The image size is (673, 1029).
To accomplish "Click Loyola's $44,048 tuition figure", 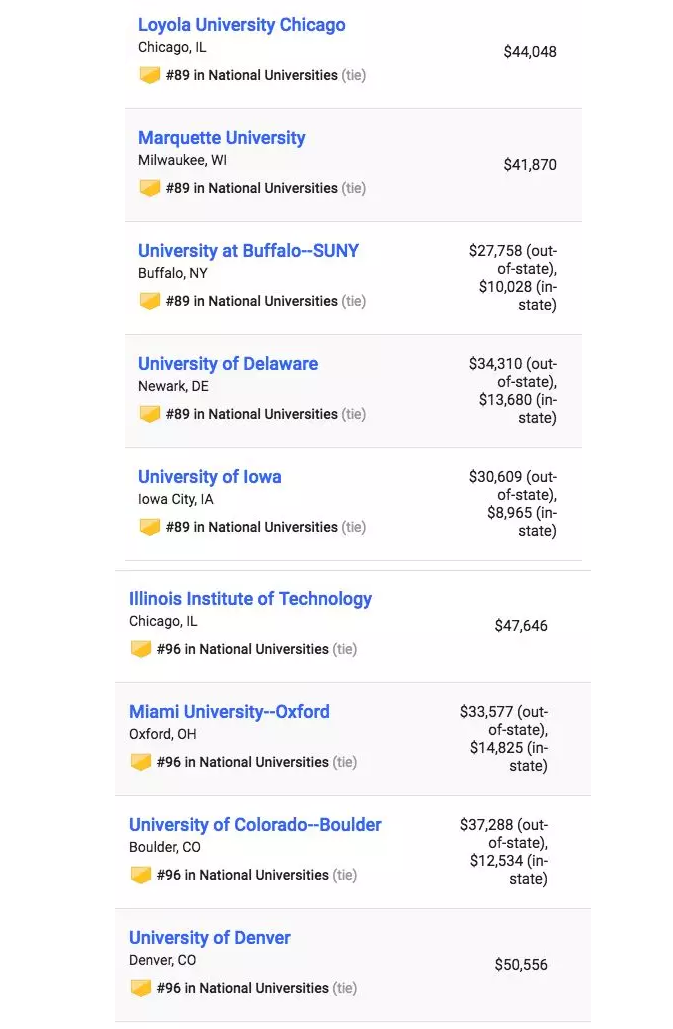I will pyautogui.click(x=530, y=52).
